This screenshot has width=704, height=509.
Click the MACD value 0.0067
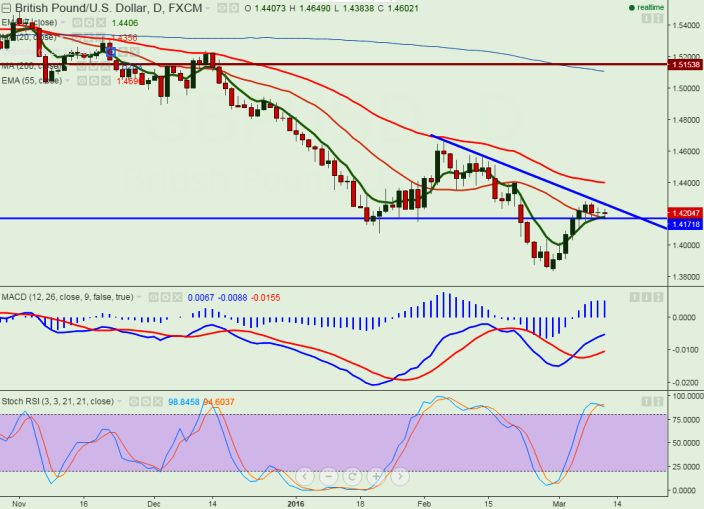[201, 298]
